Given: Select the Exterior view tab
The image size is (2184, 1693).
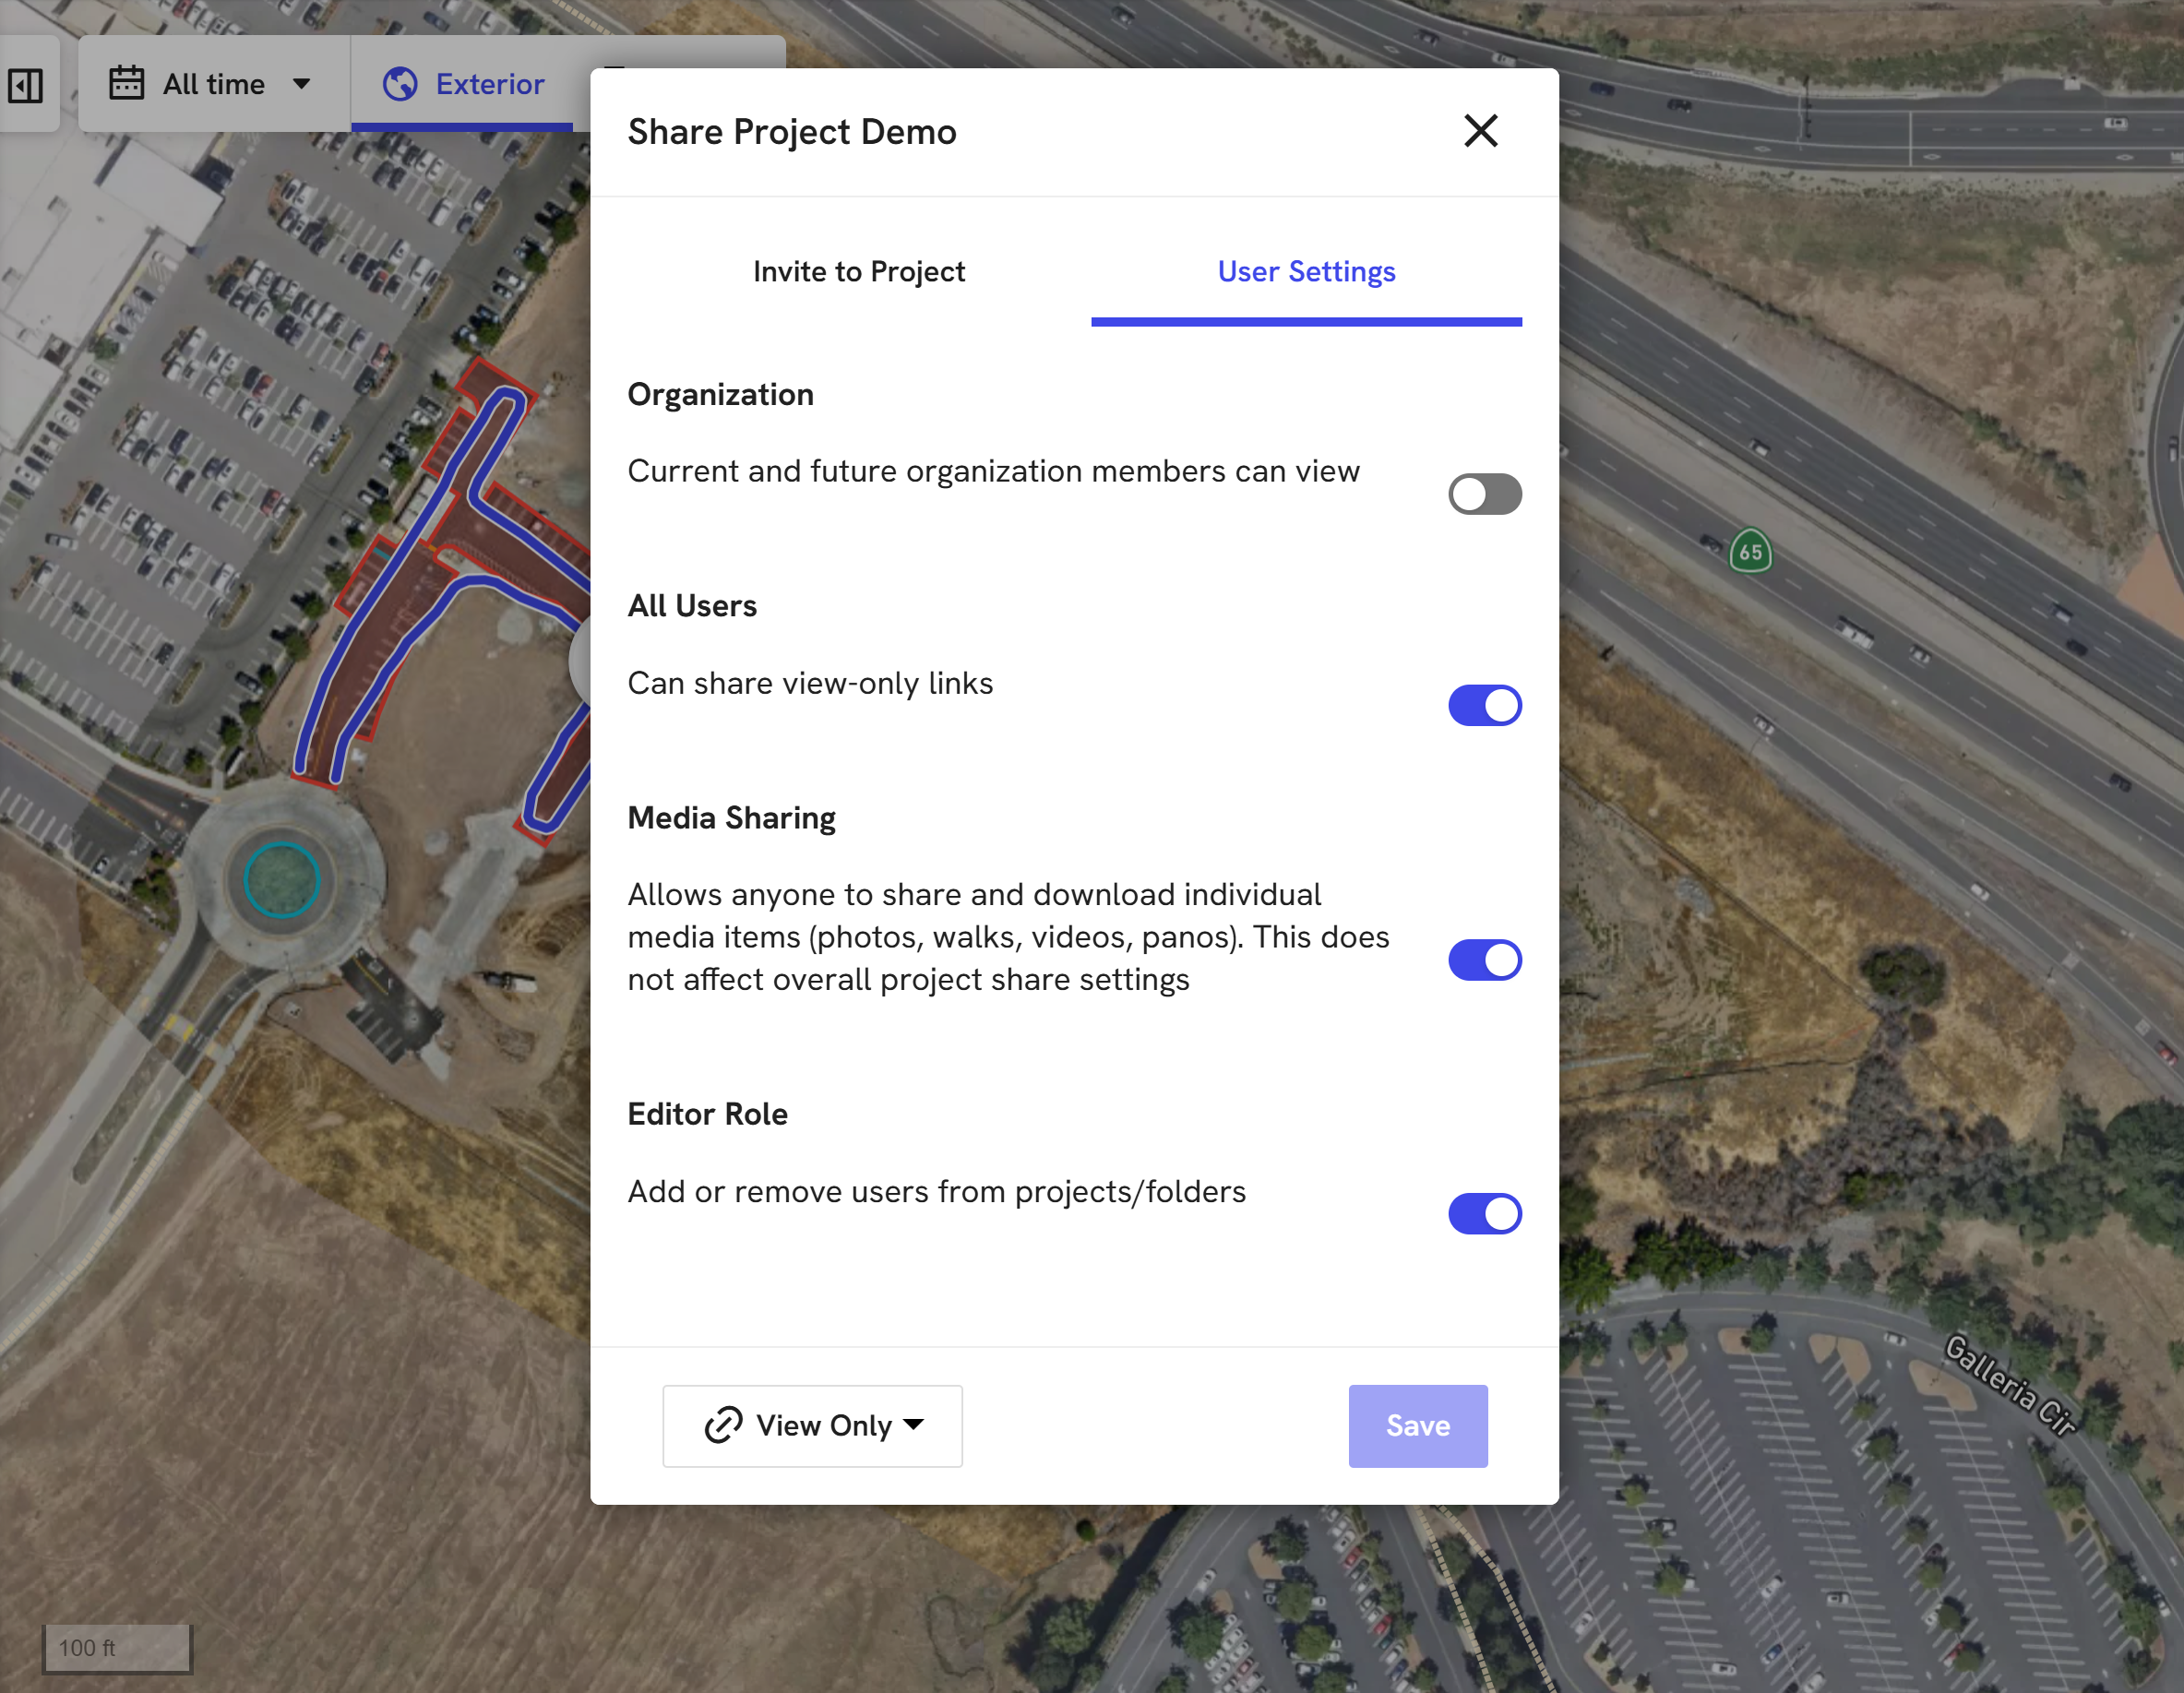Looking at the screenshot, I should [463, 84].
